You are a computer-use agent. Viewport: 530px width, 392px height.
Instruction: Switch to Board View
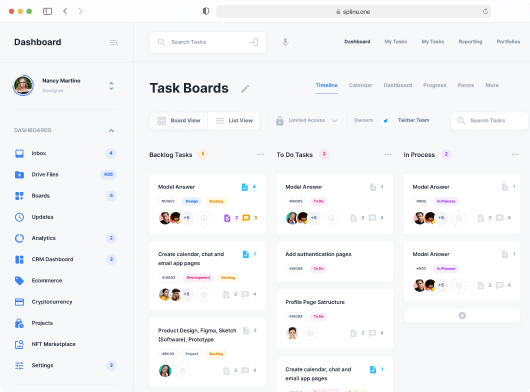tap(179, 121)
